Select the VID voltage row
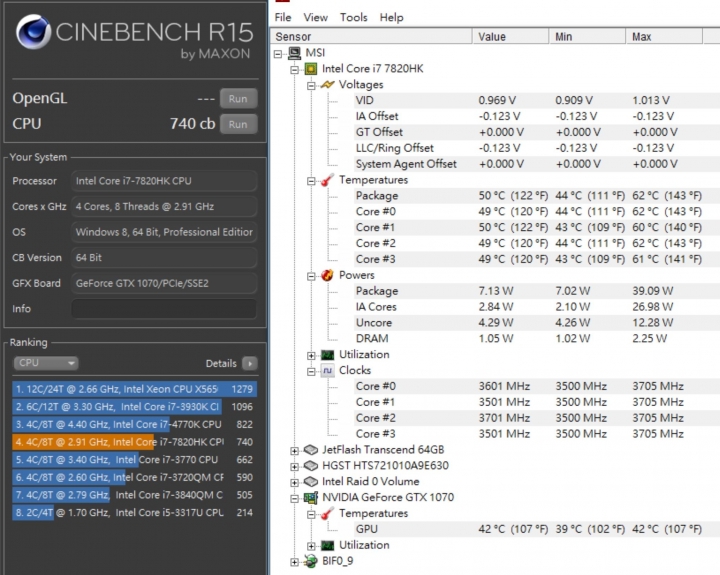Image resolution: width=720 pixels, height=575 pixels. click(x=536, y=101)
